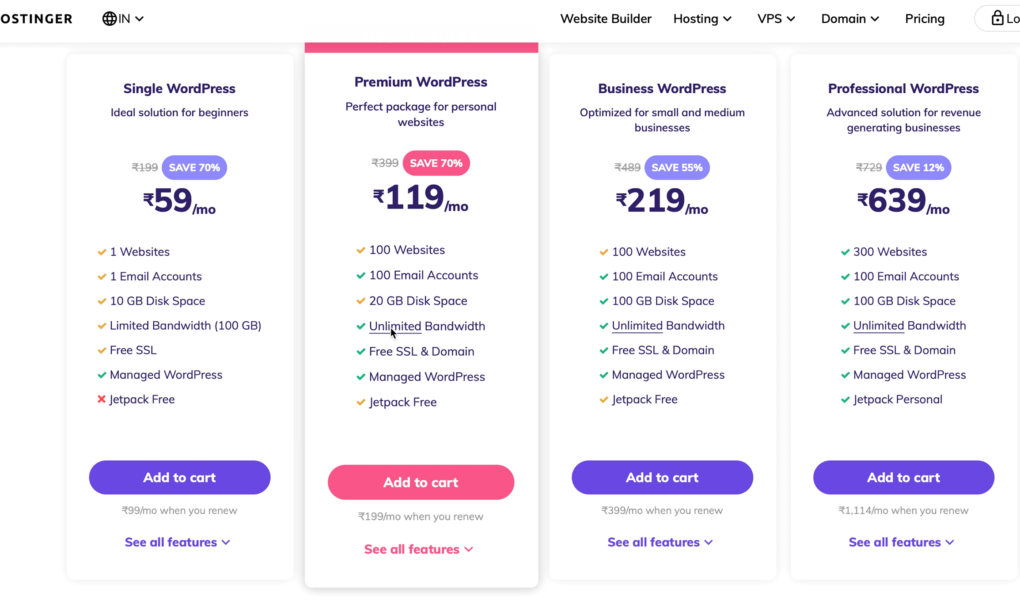The width and height of the screenshot is (1020, 600).
Task: Click Save 55% badge on Business plan
Action: 677,167
